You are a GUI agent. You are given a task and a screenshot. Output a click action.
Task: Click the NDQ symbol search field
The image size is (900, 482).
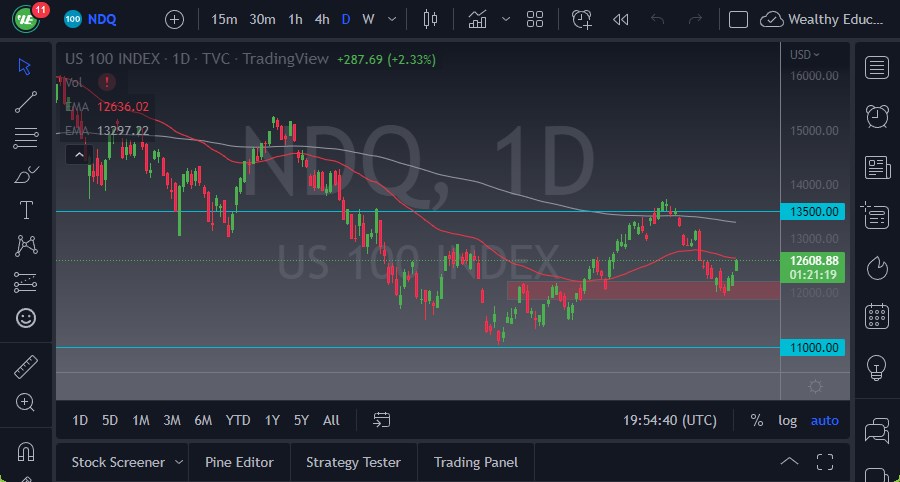pyautogui.click(x=104, y=19)
